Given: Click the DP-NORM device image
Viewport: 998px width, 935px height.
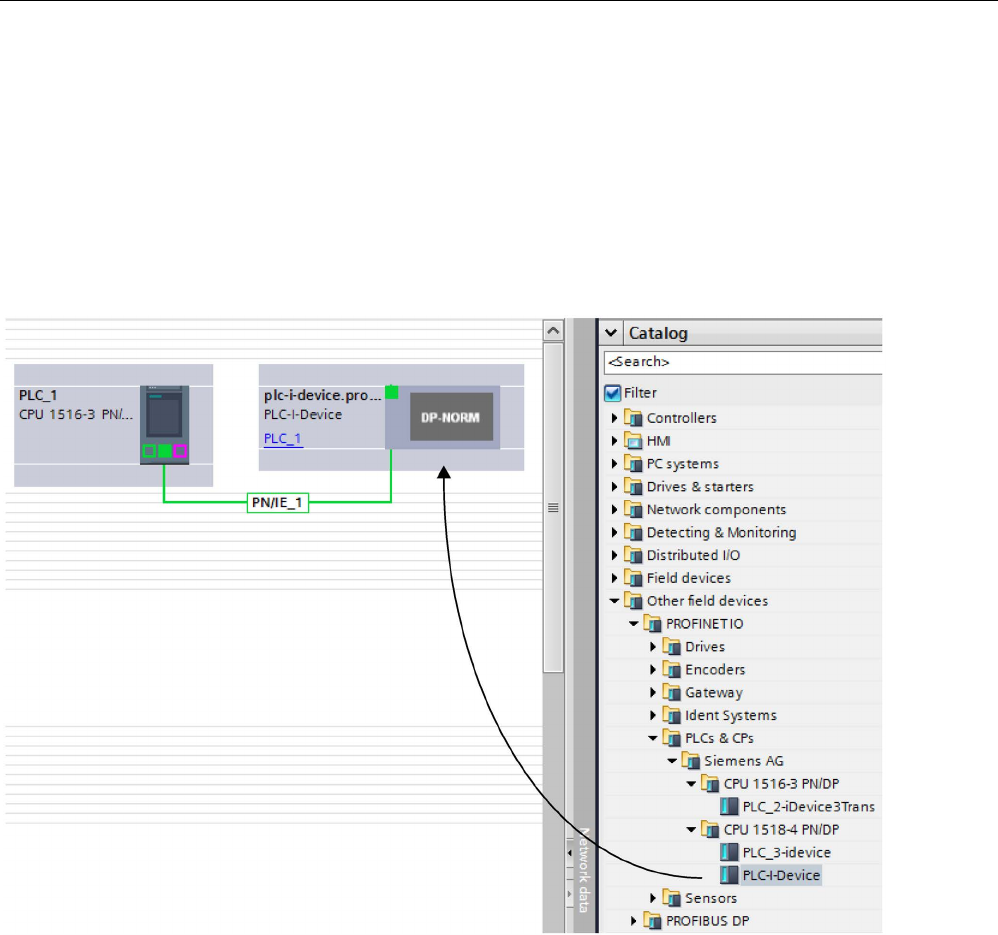Looking at the screenshot, I should tap(451, 417).
